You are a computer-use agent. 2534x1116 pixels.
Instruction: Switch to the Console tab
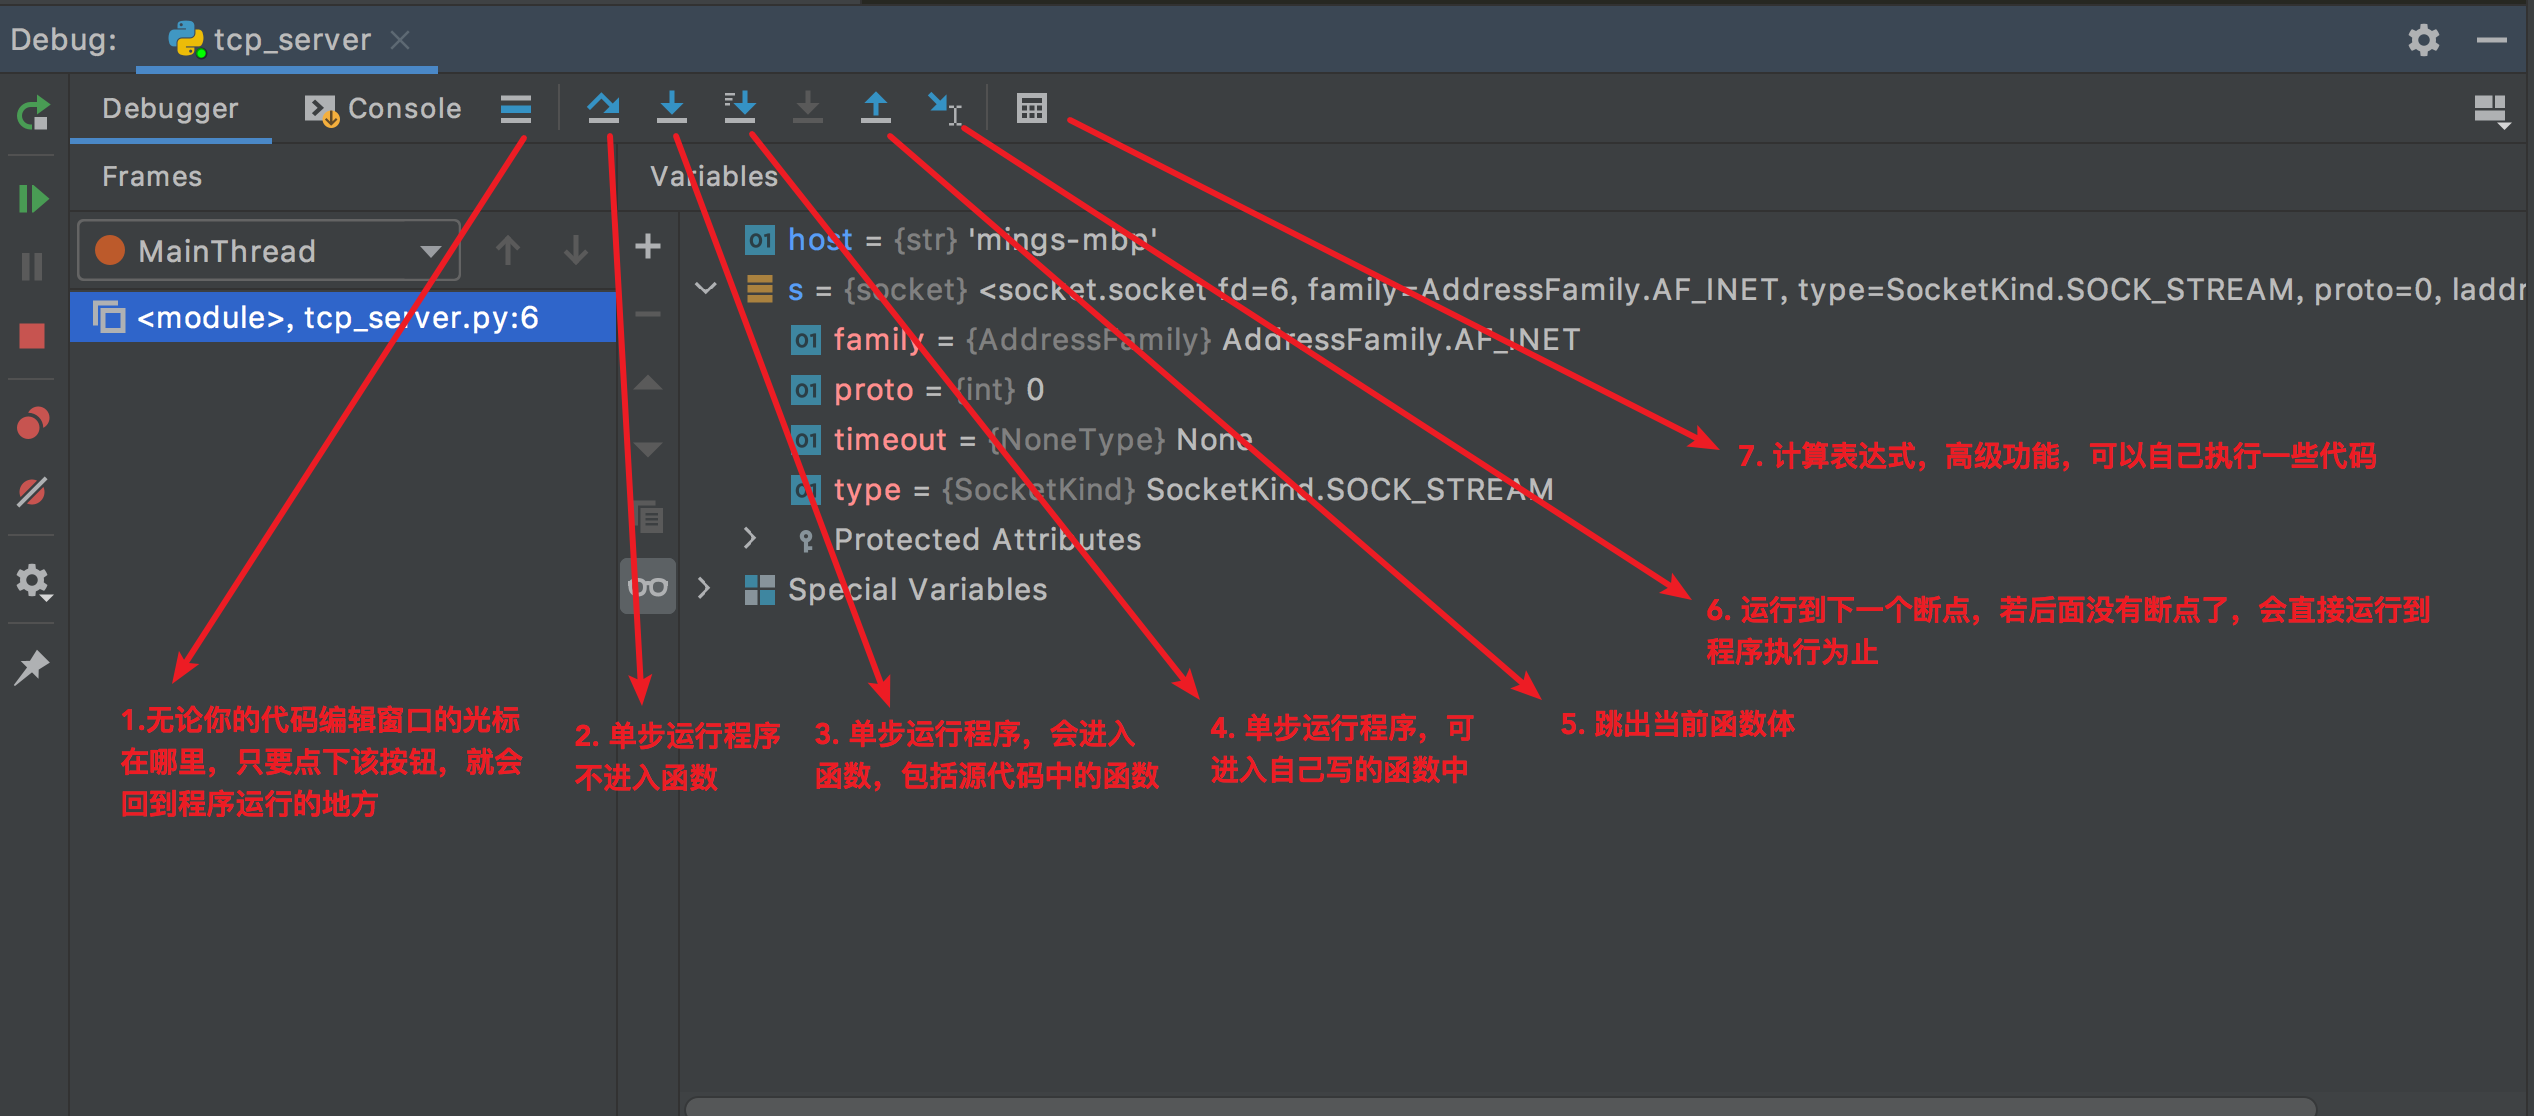pos(384,108)
